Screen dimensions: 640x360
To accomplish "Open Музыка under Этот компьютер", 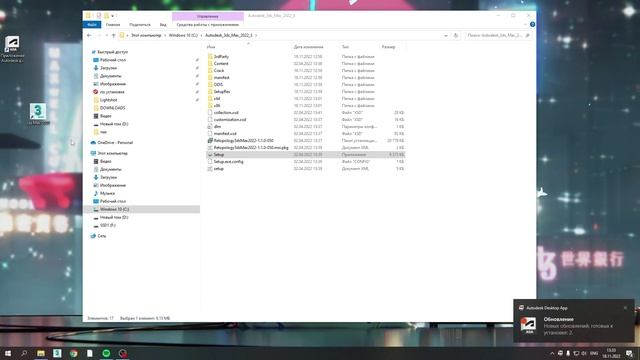I will pos(107,193).
